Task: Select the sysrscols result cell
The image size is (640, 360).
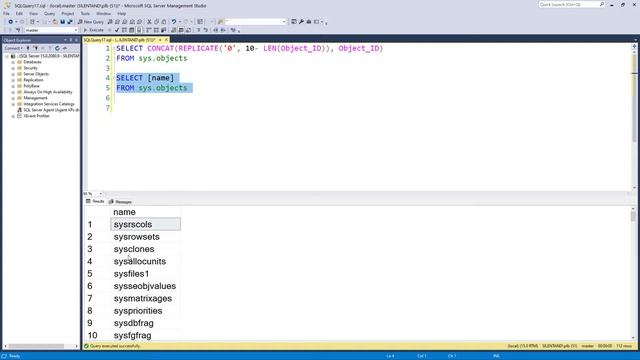Action: coord(145,224)
